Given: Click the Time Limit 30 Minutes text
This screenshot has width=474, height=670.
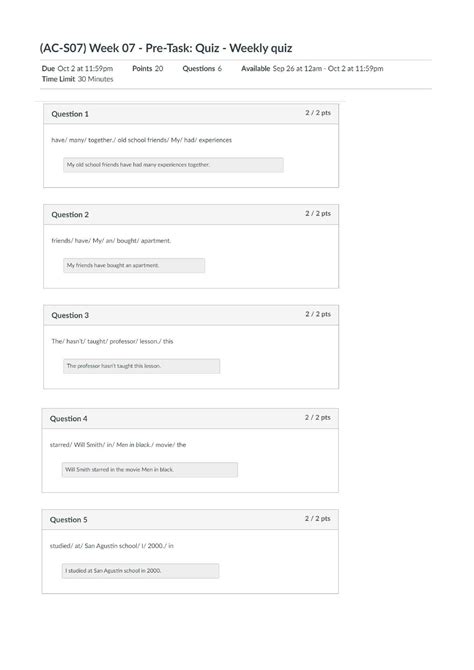Looking at the screenshot, I should (77, 79).
